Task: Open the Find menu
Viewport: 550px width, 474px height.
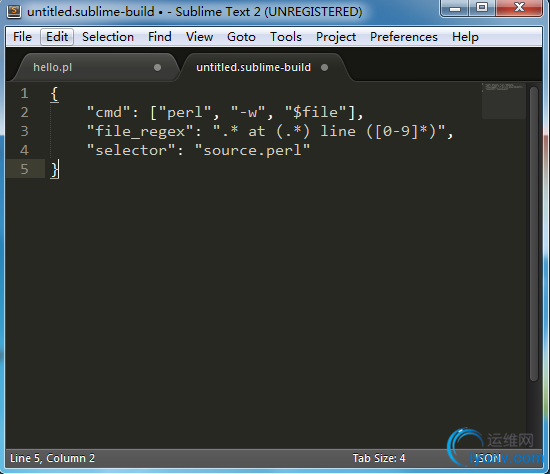Action: pos(160,37)
